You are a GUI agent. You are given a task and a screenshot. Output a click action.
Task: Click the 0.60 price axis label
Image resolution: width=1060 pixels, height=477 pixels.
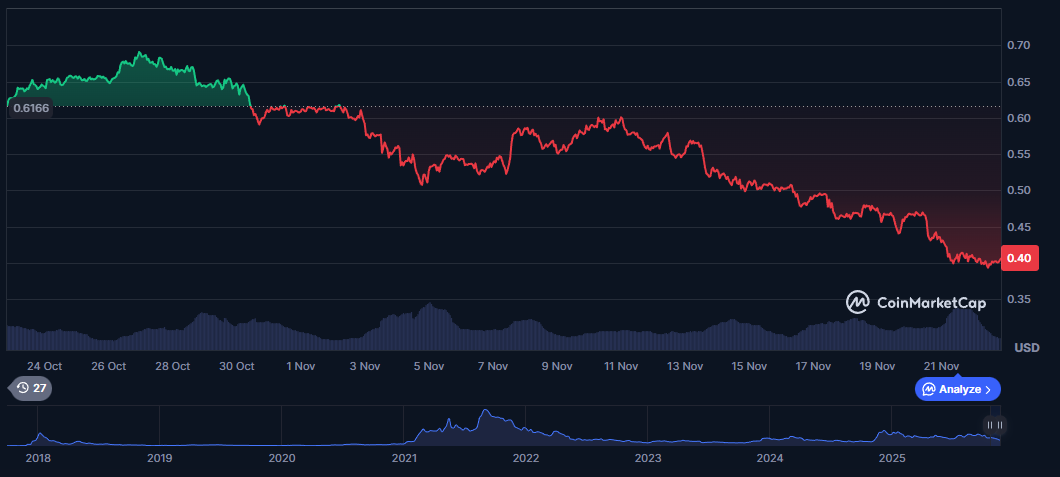1018,118
